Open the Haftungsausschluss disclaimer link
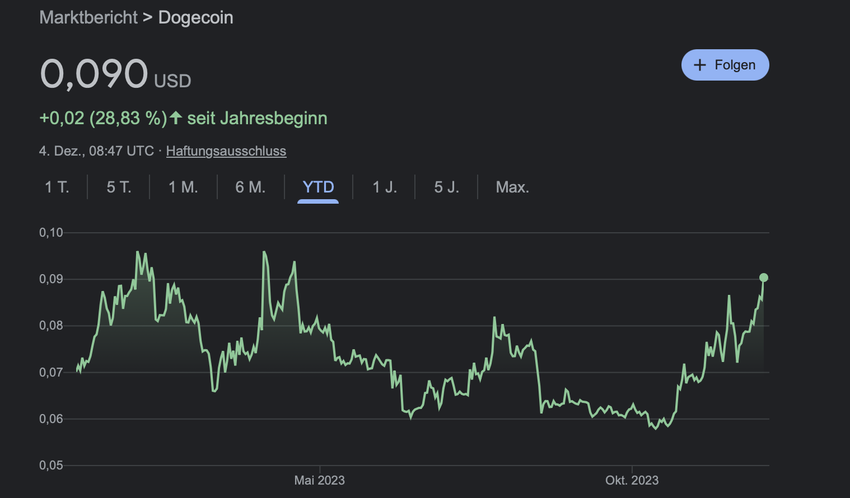850x498 pixels. [x=226, y=151]
